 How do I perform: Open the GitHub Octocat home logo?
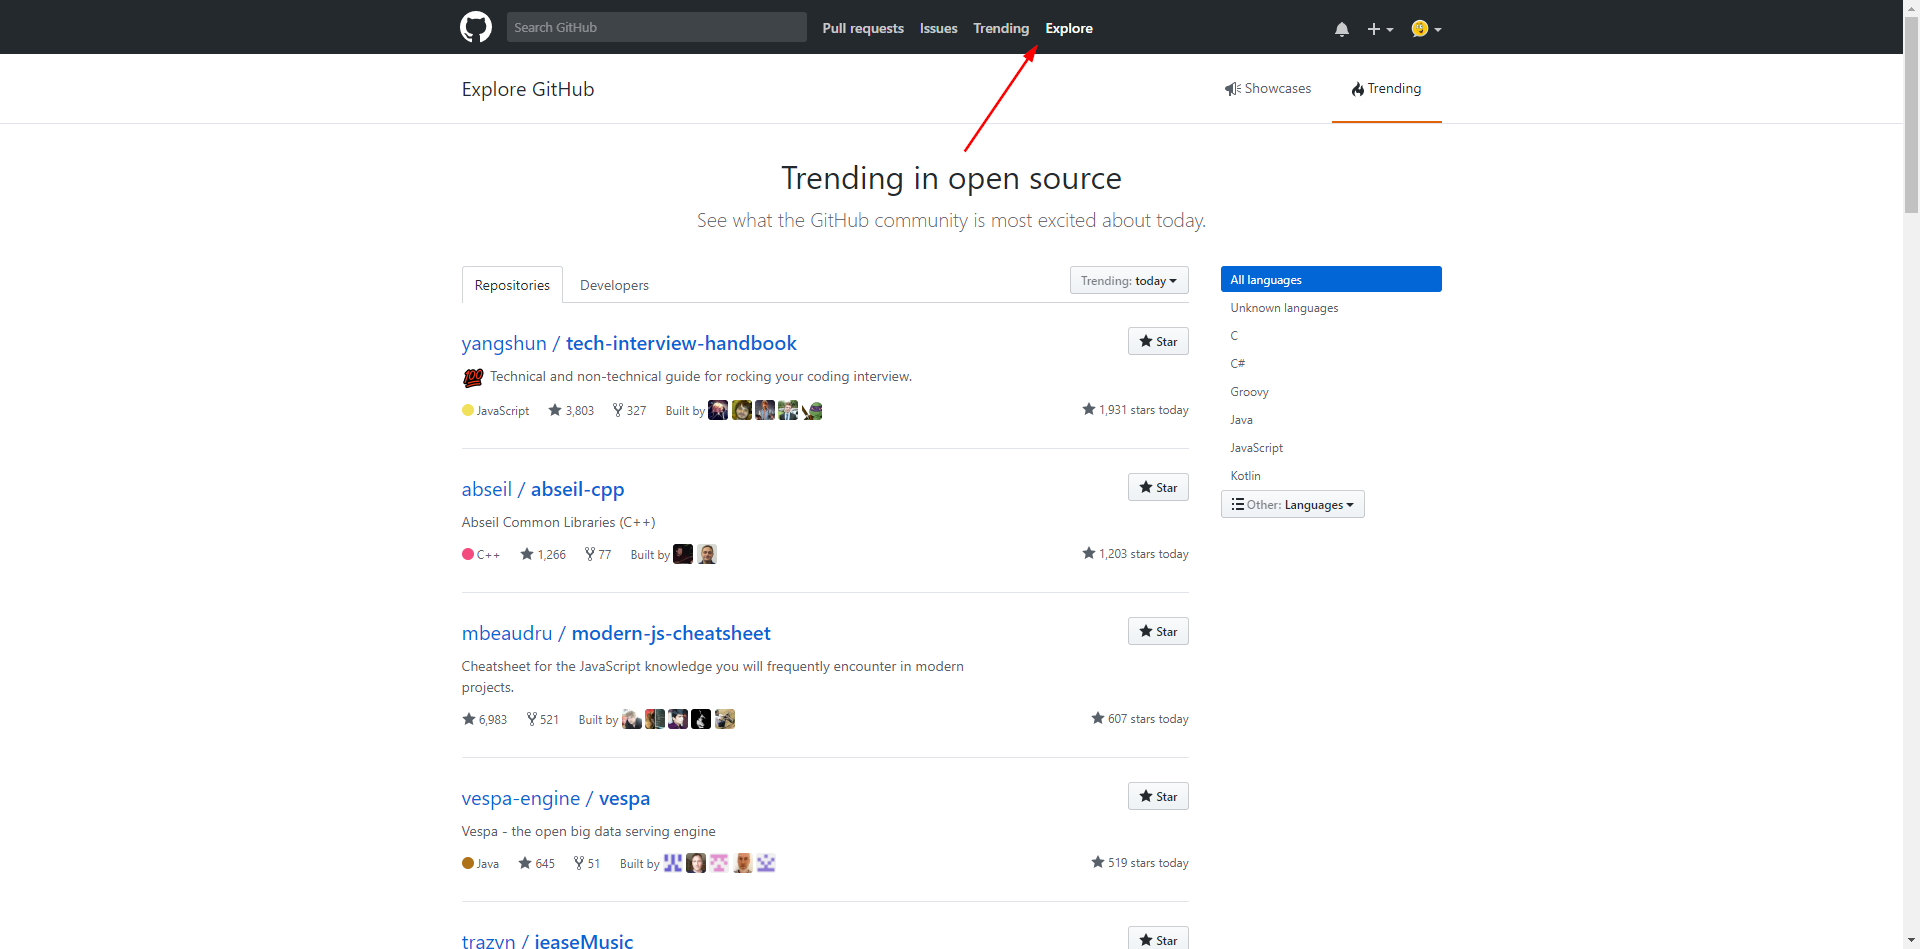476,27
